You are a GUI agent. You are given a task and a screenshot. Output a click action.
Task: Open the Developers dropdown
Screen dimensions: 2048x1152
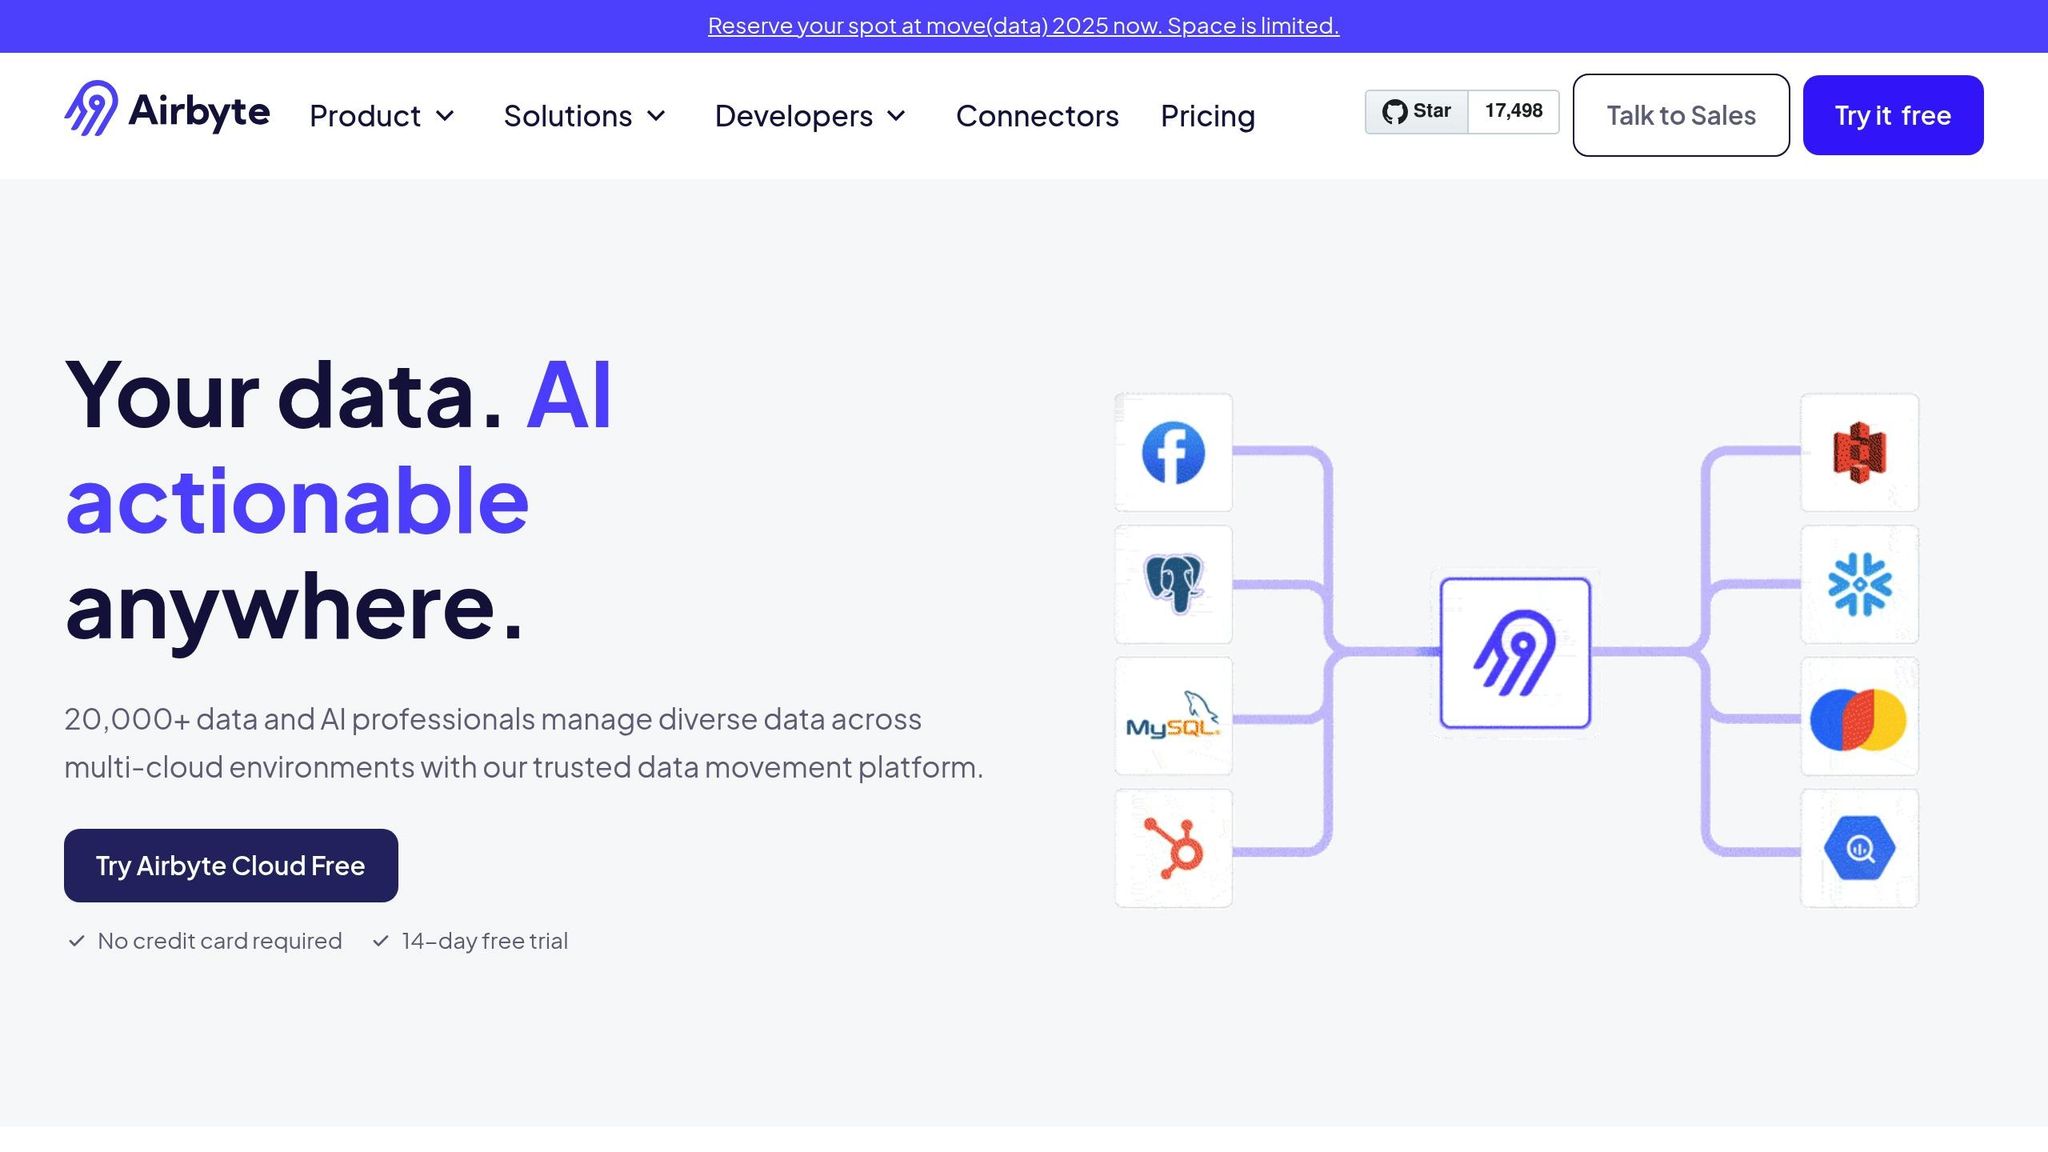coord(810,116)
